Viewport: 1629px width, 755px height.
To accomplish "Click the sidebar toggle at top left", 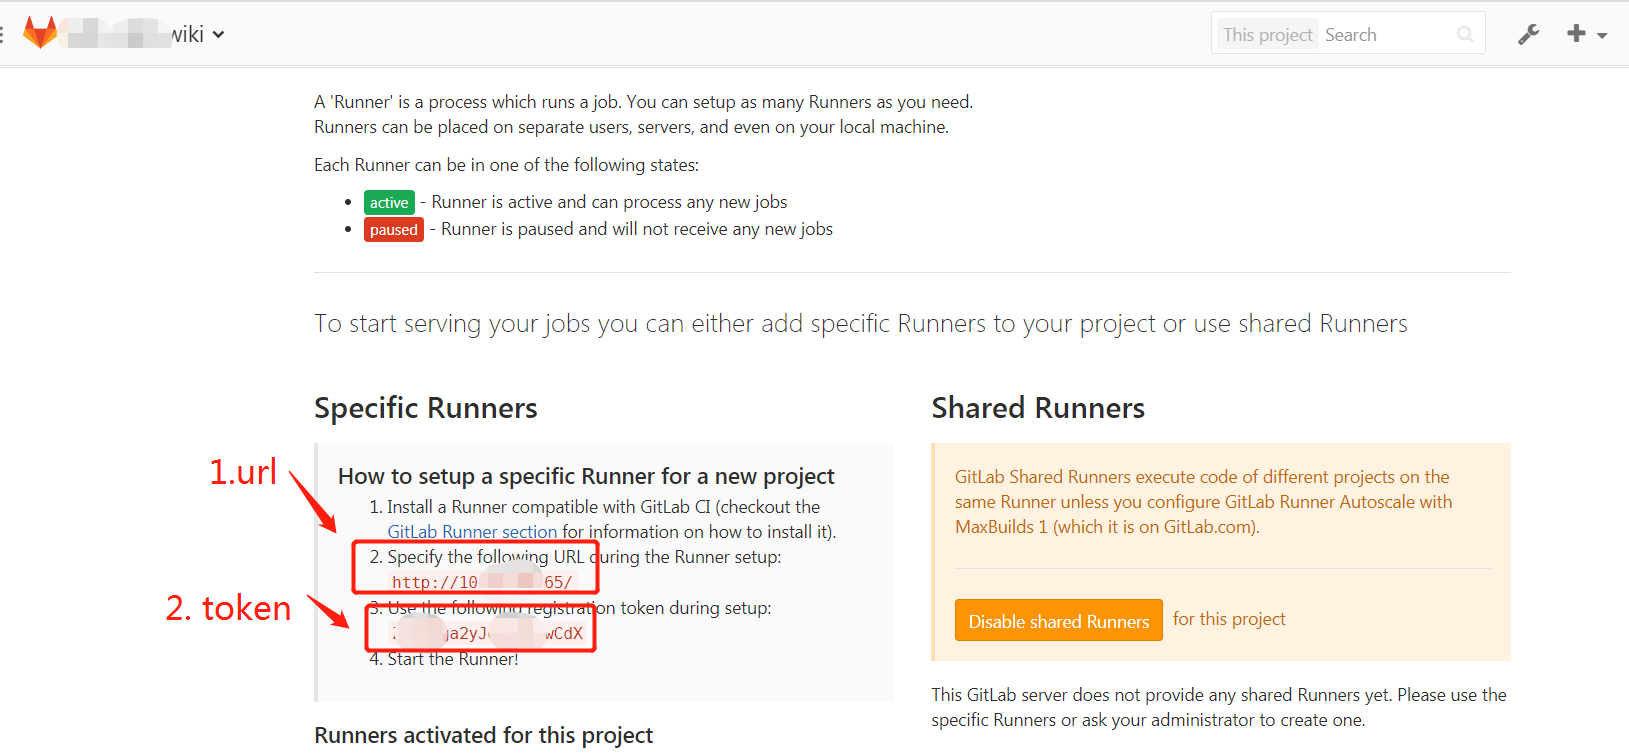I will click(x=3, y=35).
